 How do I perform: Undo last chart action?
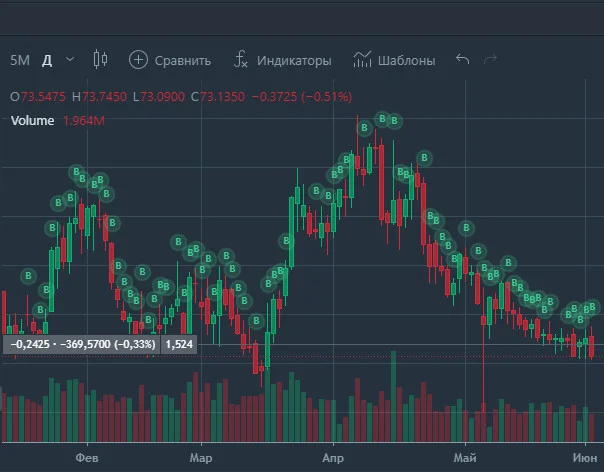462,59
